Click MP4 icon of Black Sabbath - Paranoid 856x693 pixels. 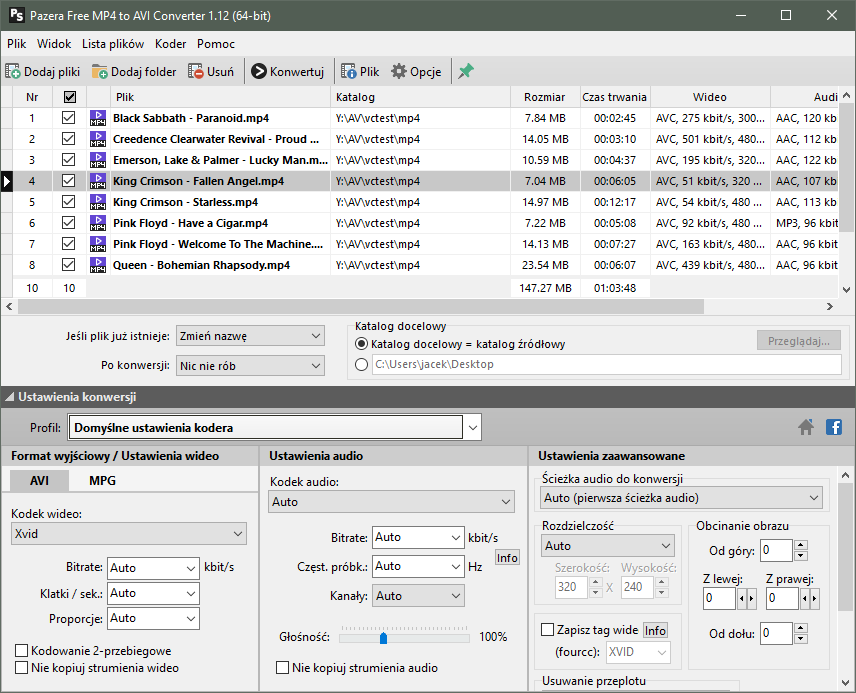[x=98, y=118]
